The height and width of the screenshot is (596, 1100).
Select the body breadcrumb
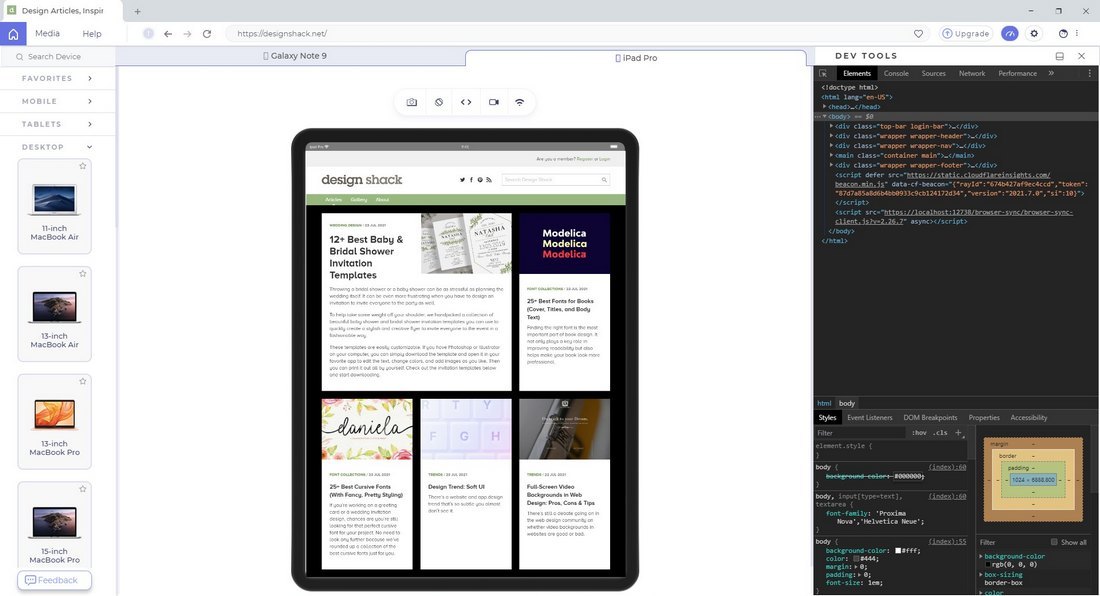point(847,404)
